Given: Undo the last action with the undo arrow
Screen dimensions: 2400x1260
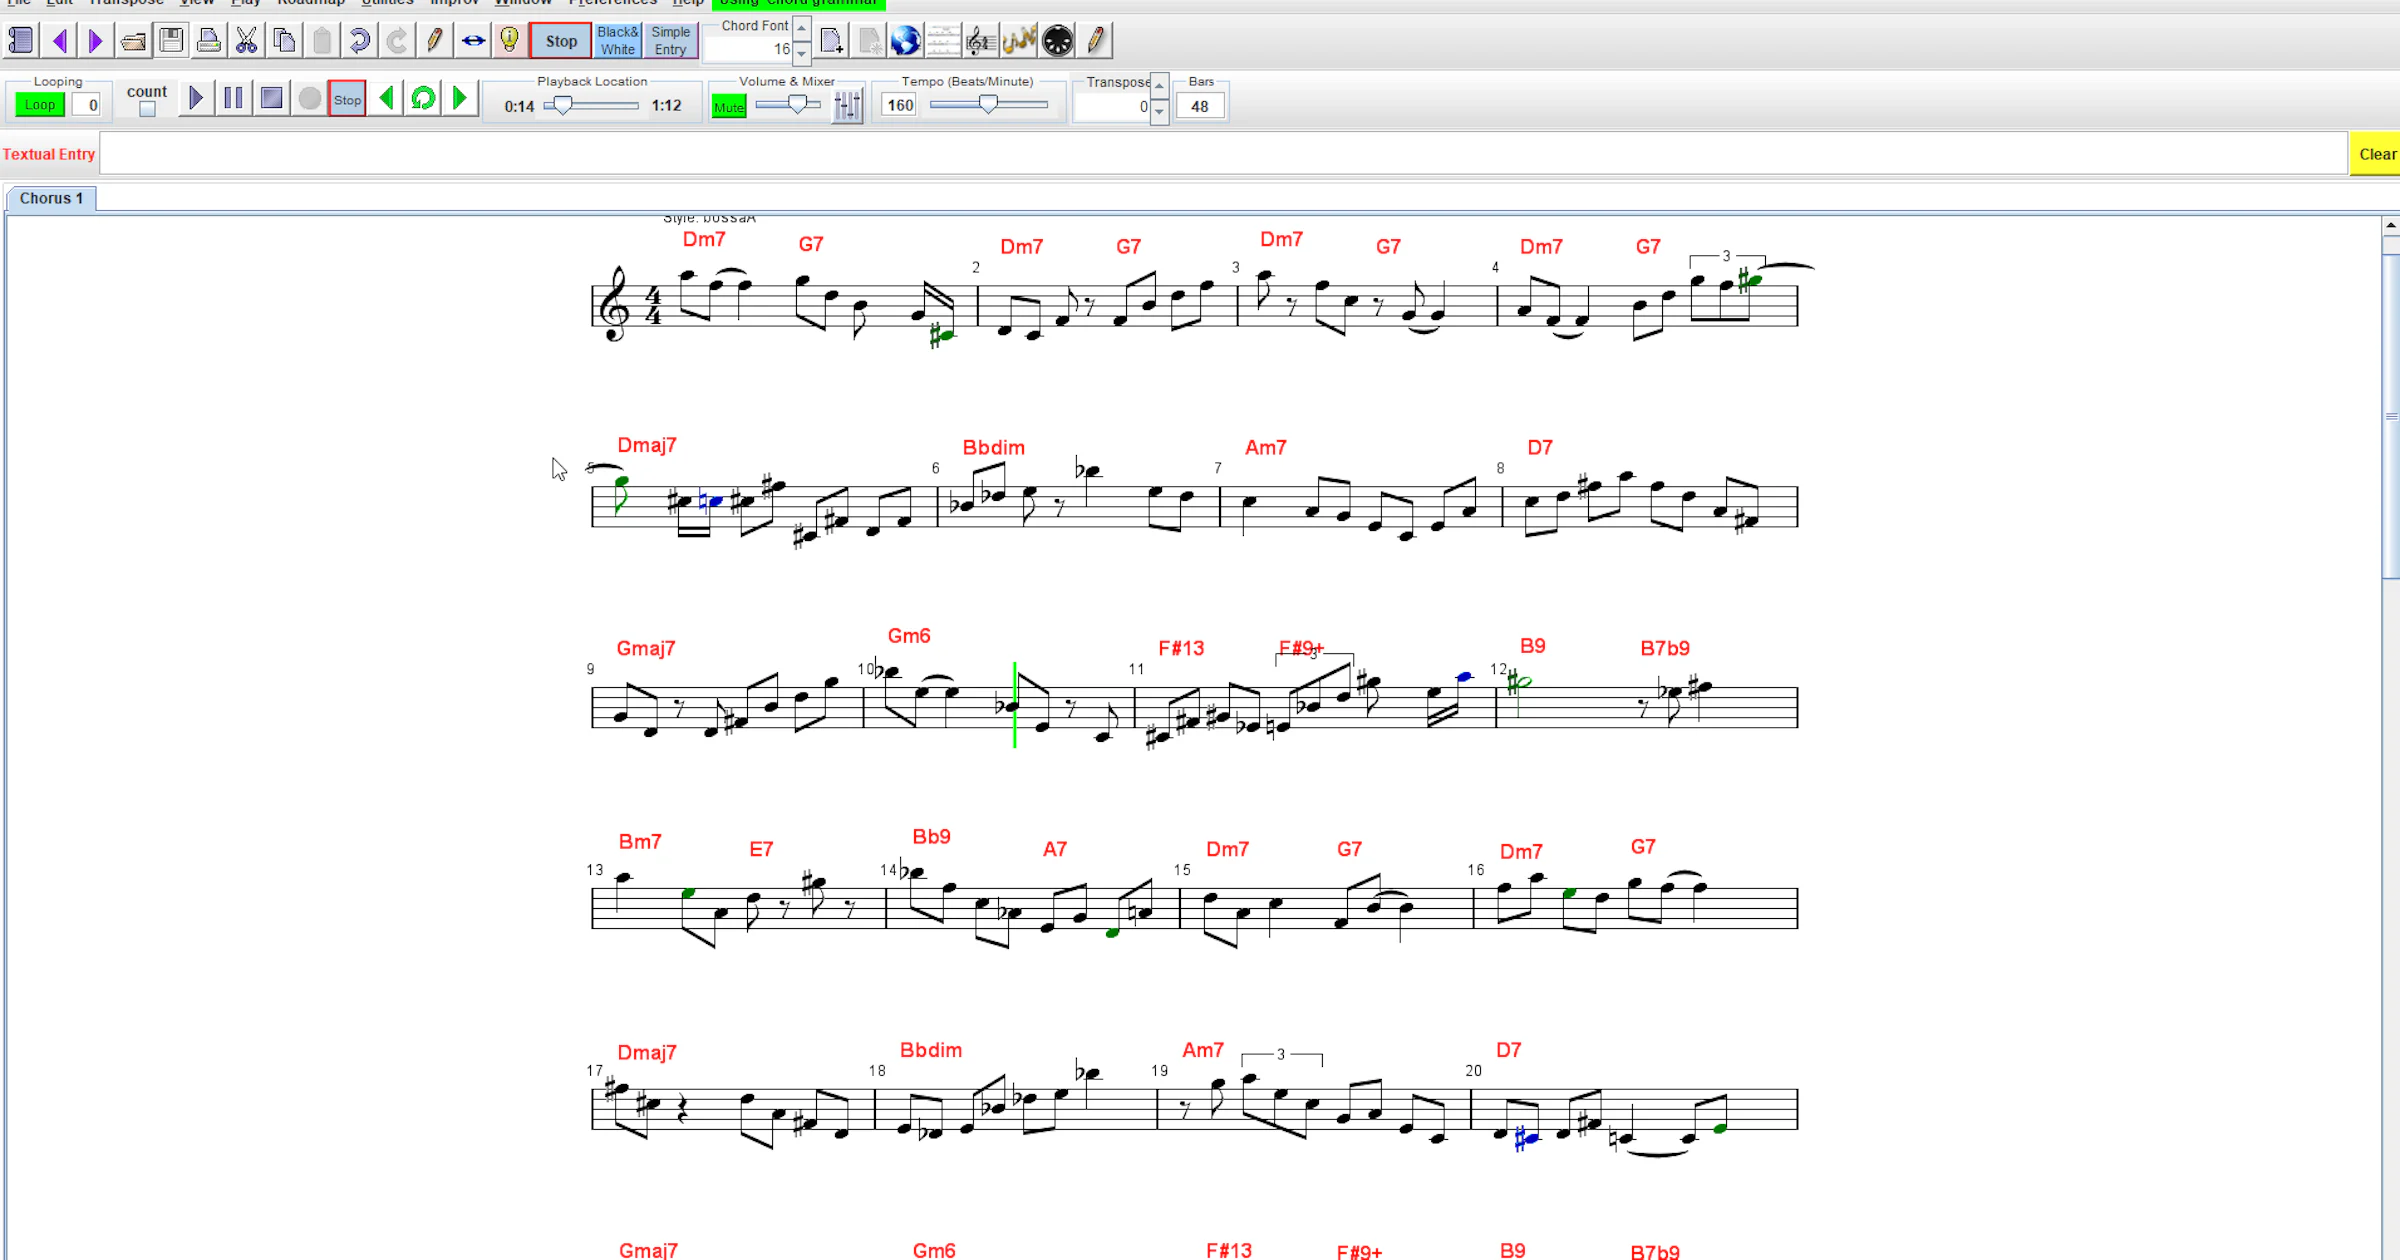Looking at the screenshot, I should click(x=359, y=41).
